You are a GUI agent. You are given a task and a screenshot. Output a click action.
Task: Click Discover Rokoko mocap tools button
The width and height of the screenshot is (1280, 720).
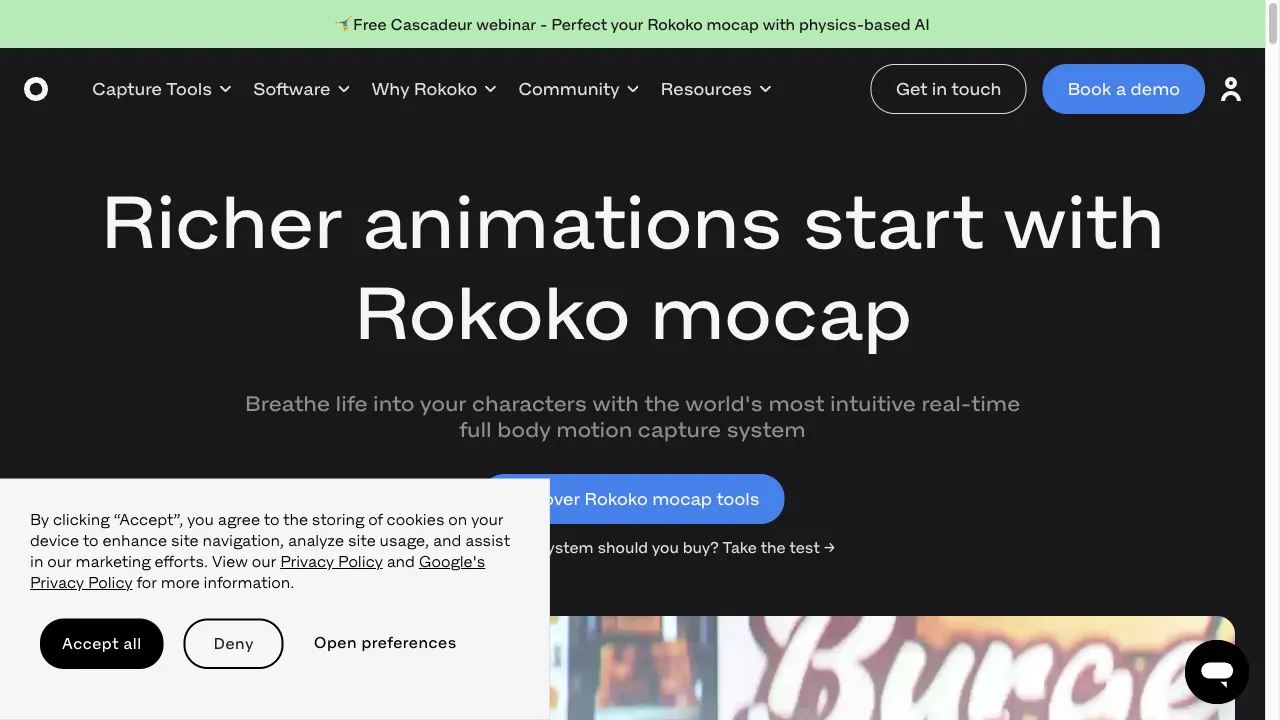coord(667,499)
